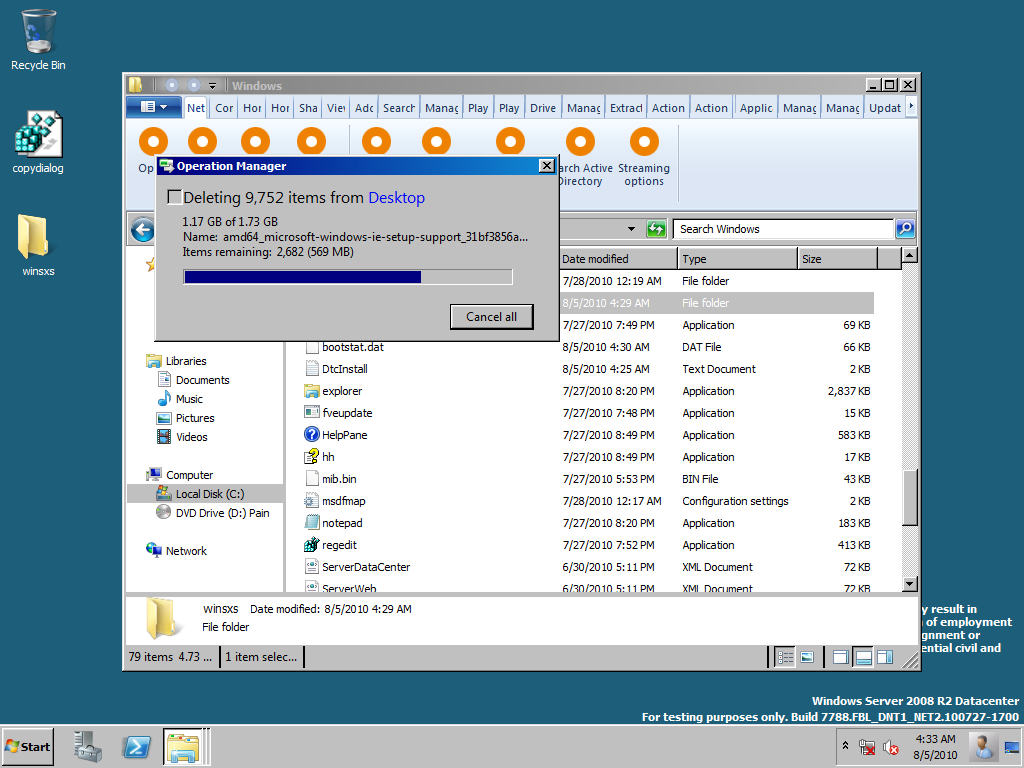Select Computer in the navigation tree
1024x768 pixels.
[189, 475]
